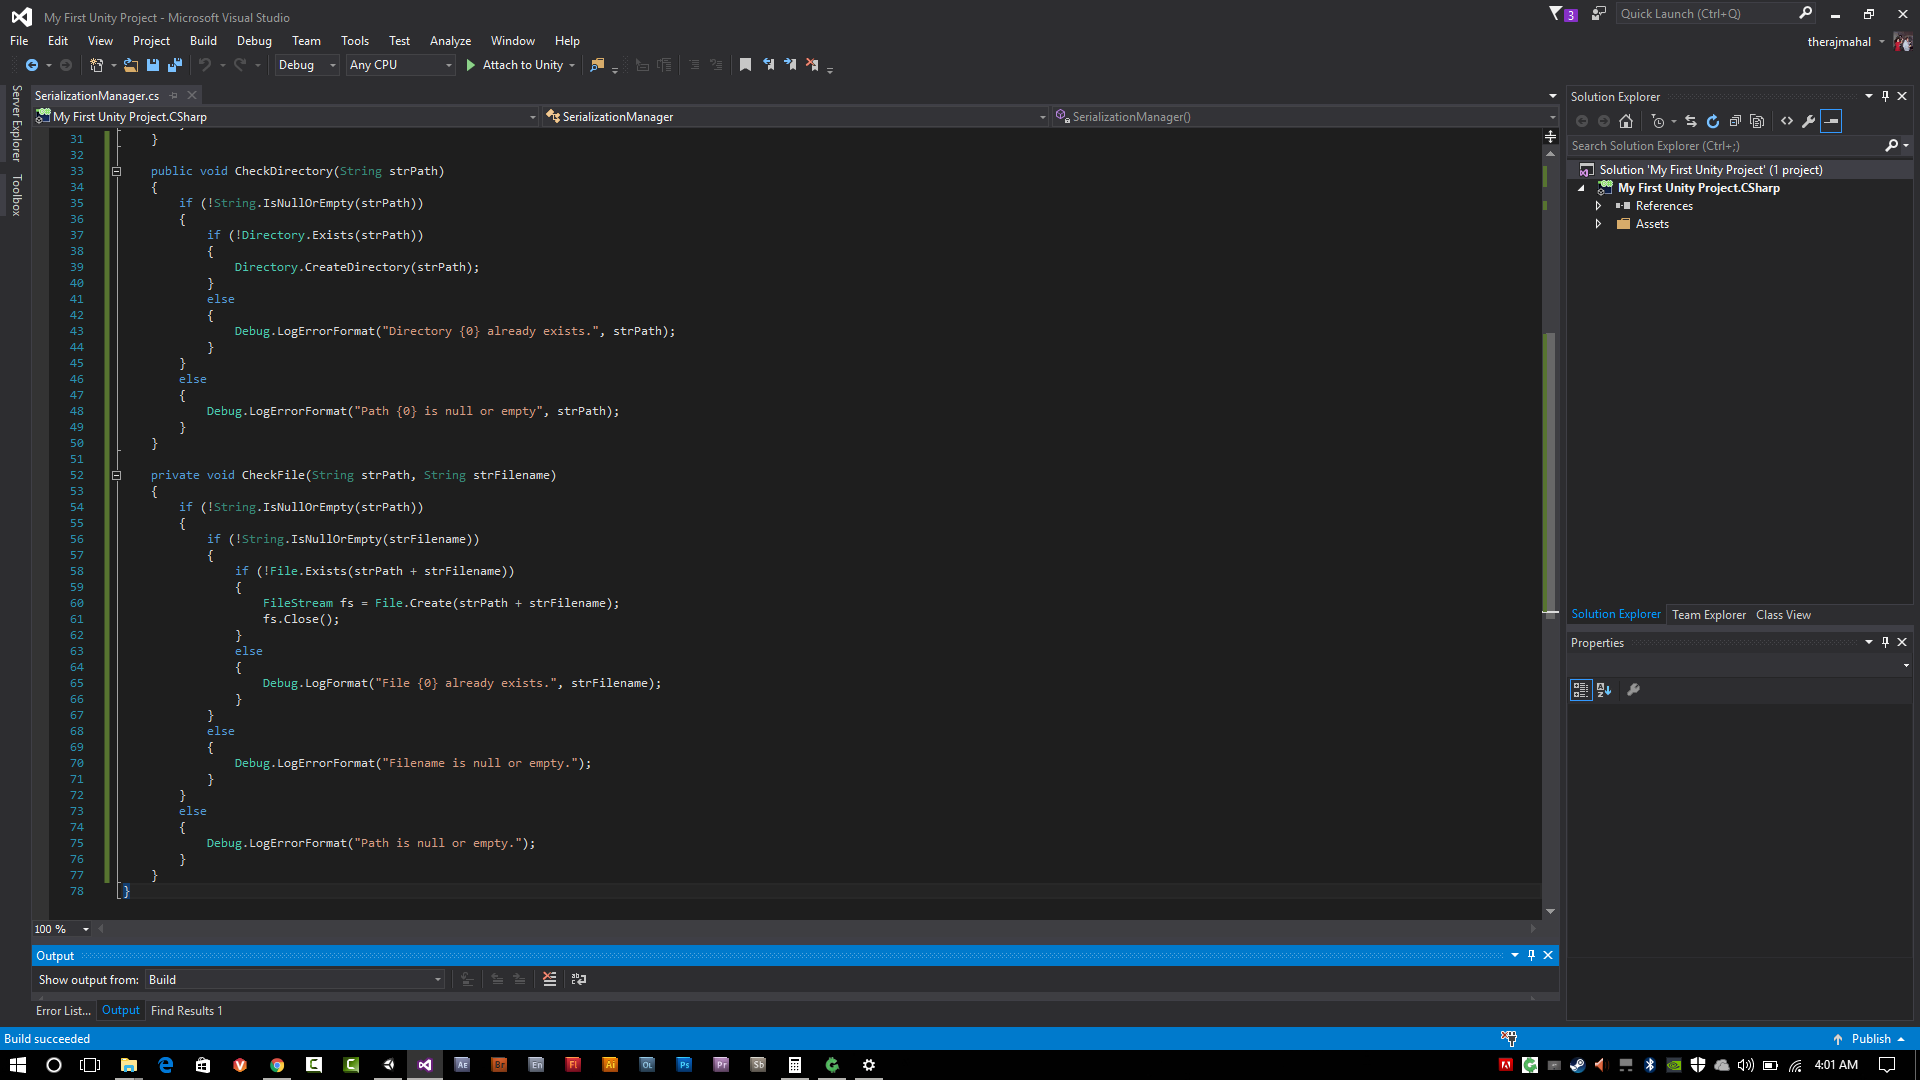Click Clear All icon in Output toolbar
The height and width of the screenshot is (1080, 1920).
point(549,979)
